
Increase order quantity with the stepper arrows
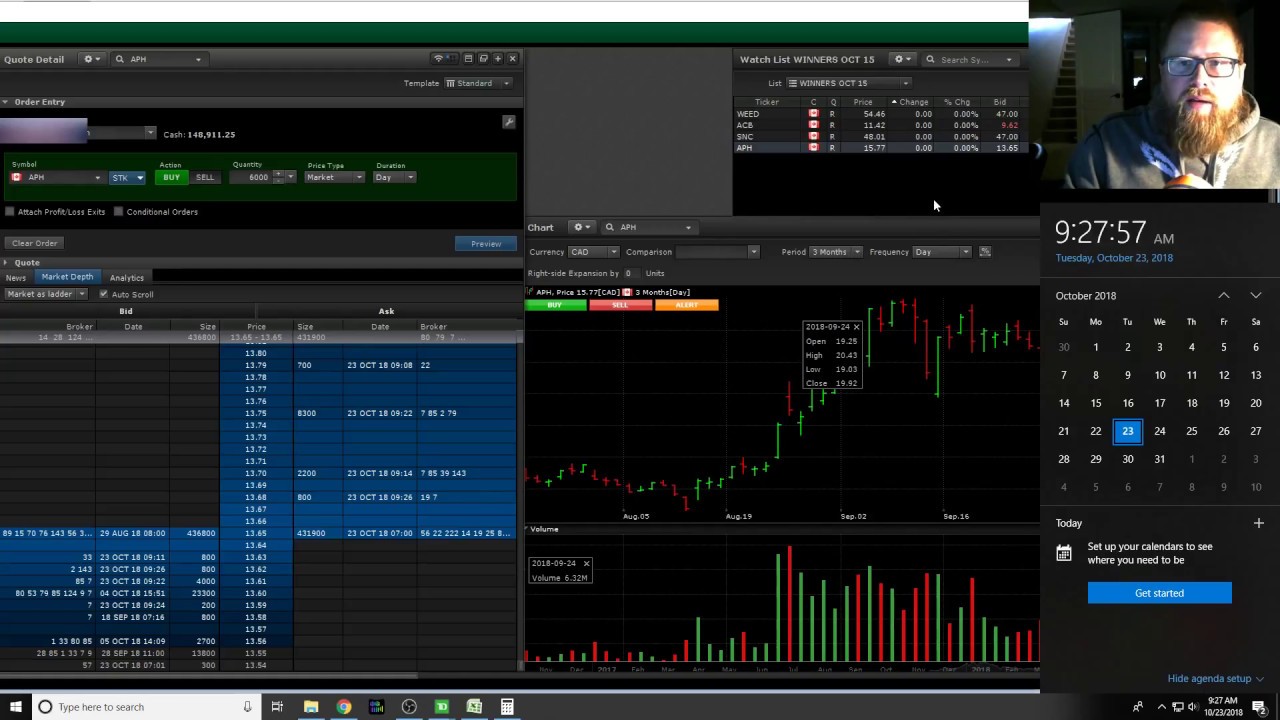[278, 174]
